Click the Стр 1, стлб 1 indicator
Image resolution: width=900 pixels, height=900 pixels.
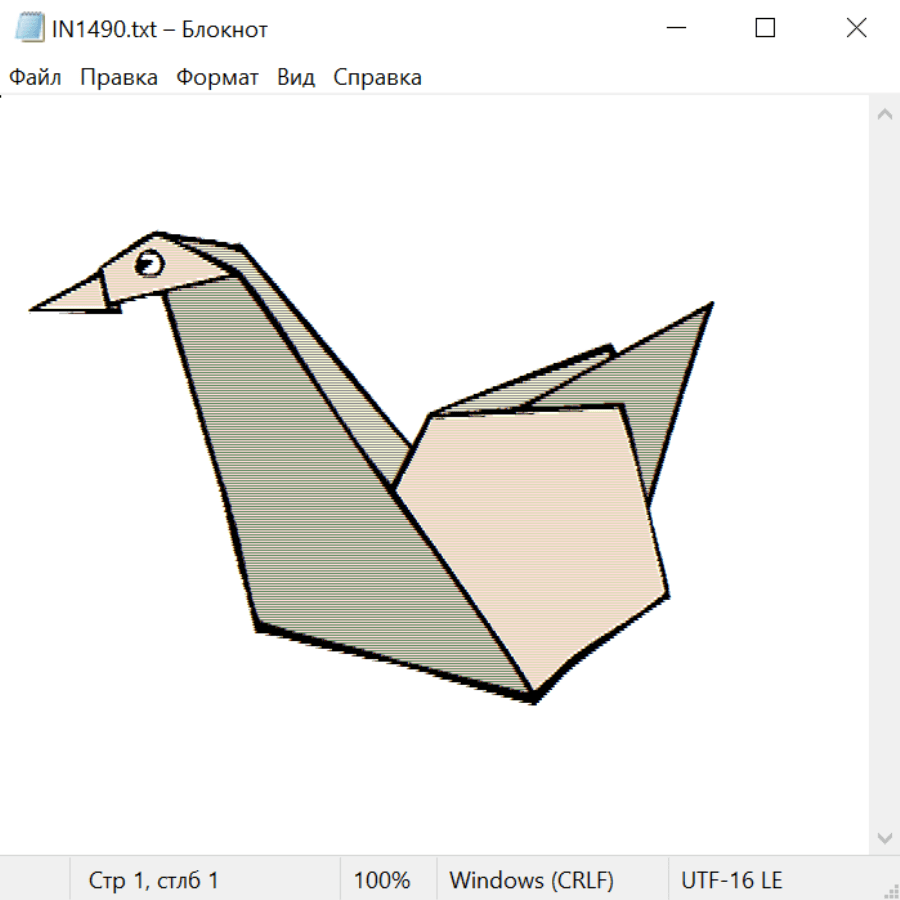point(153,881)
